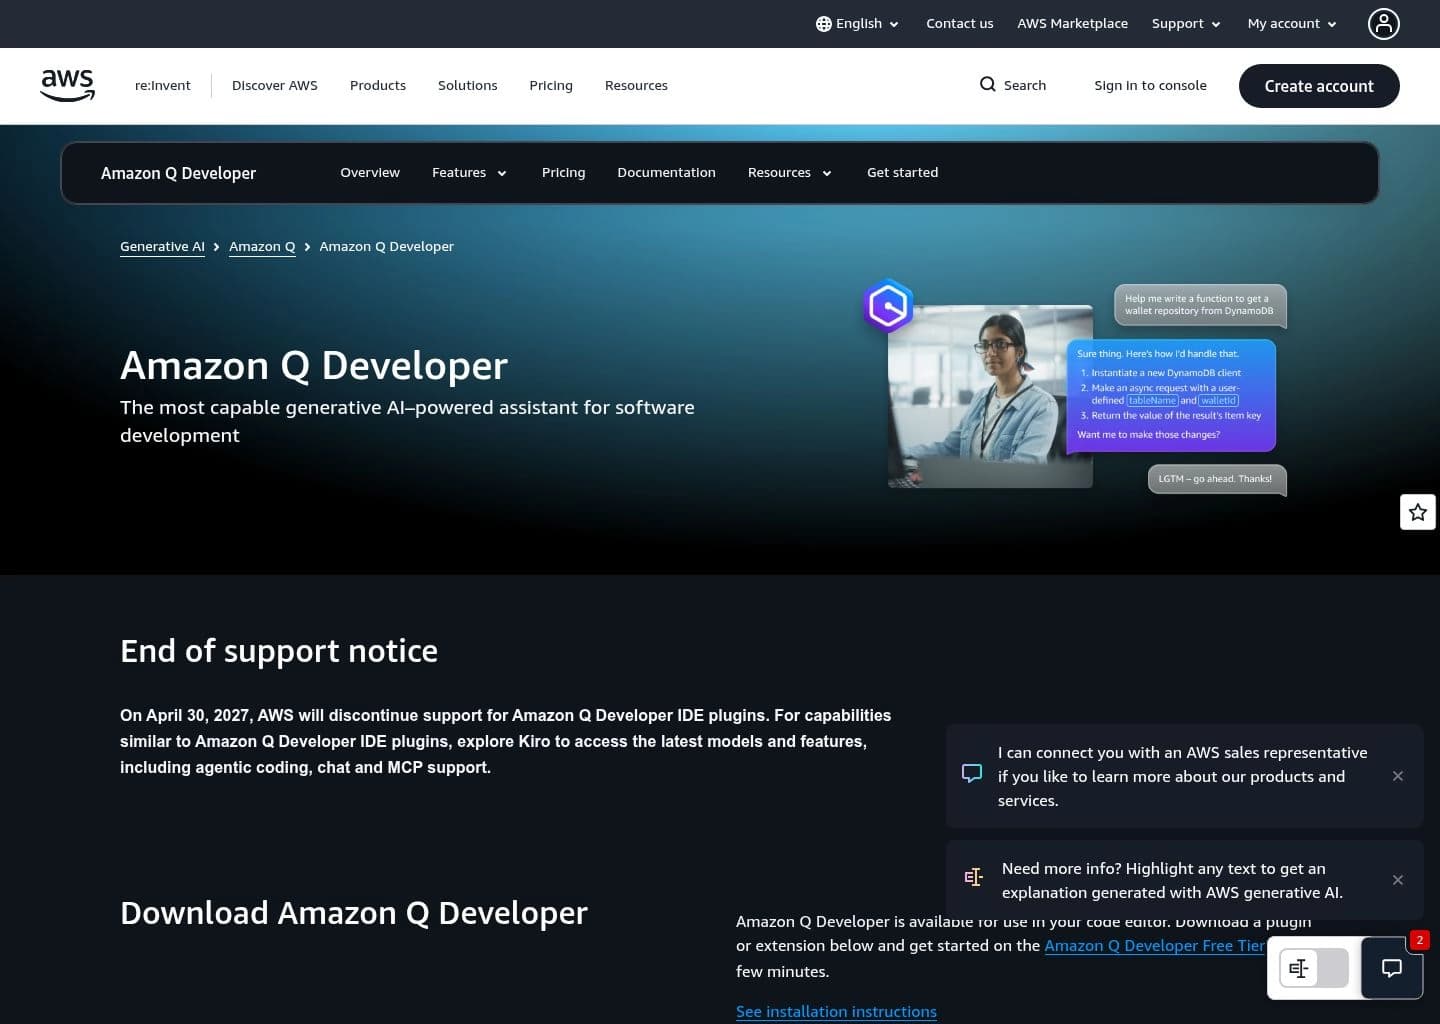
Task: Click See installation instructions link
Action: coord(836,1012)
